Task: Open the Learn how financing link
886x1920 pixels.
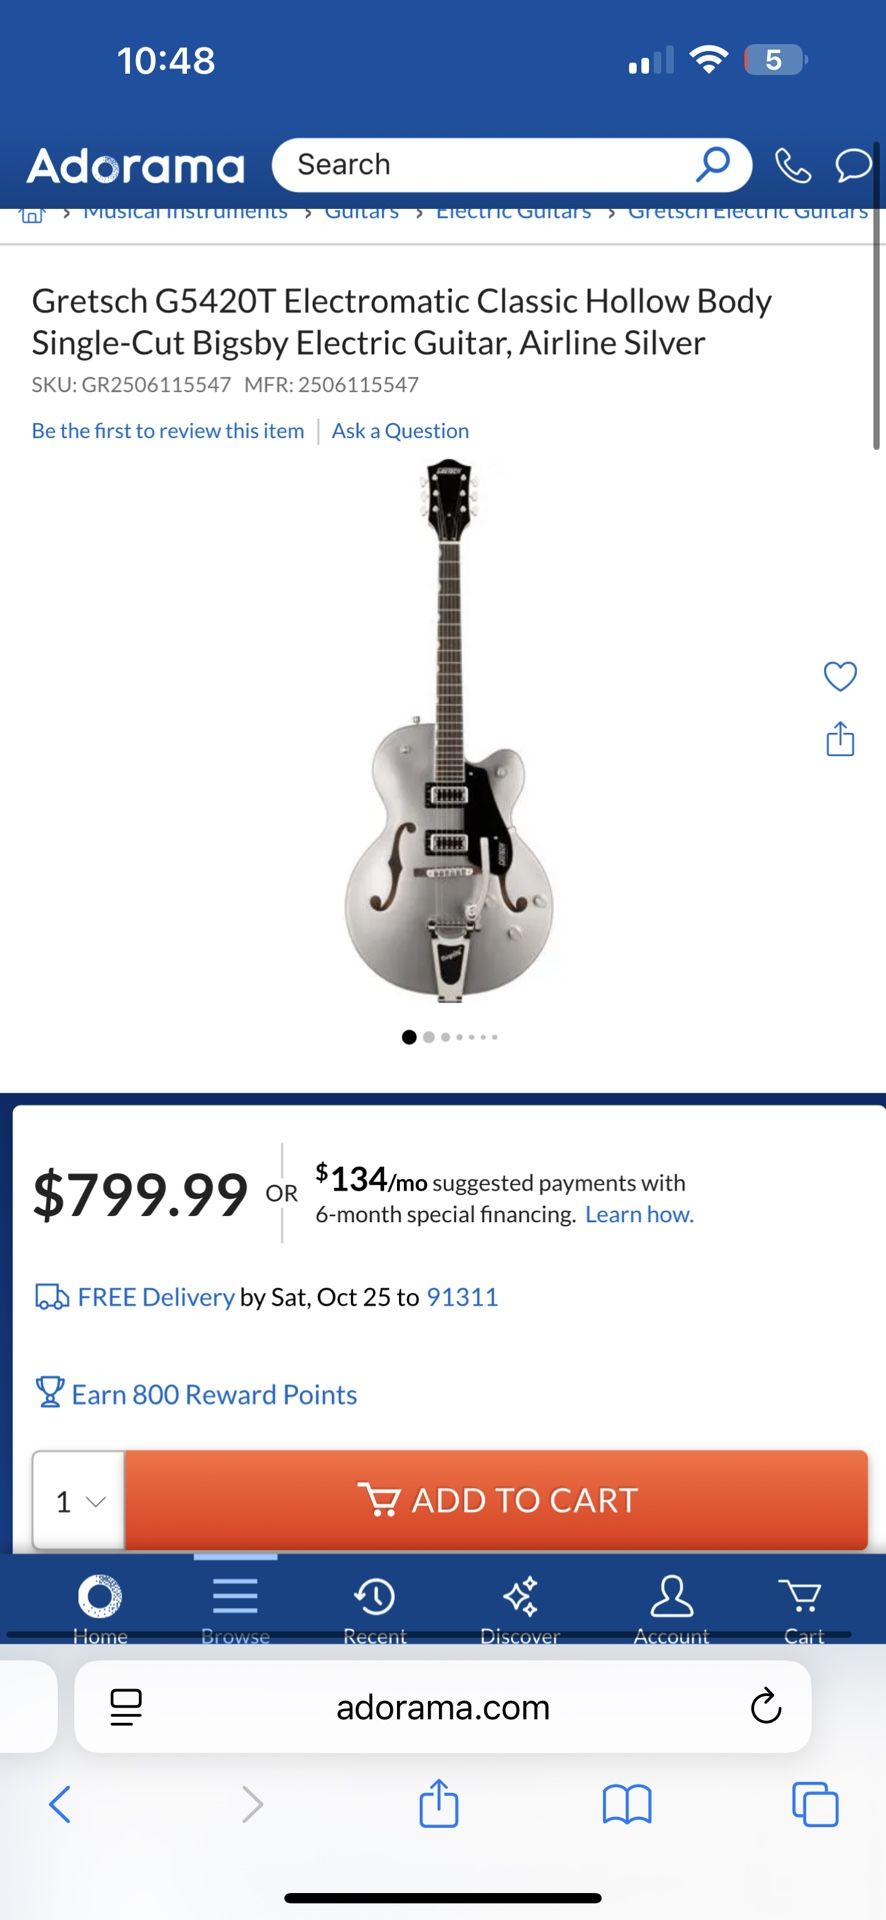Action: (639, 1214)
